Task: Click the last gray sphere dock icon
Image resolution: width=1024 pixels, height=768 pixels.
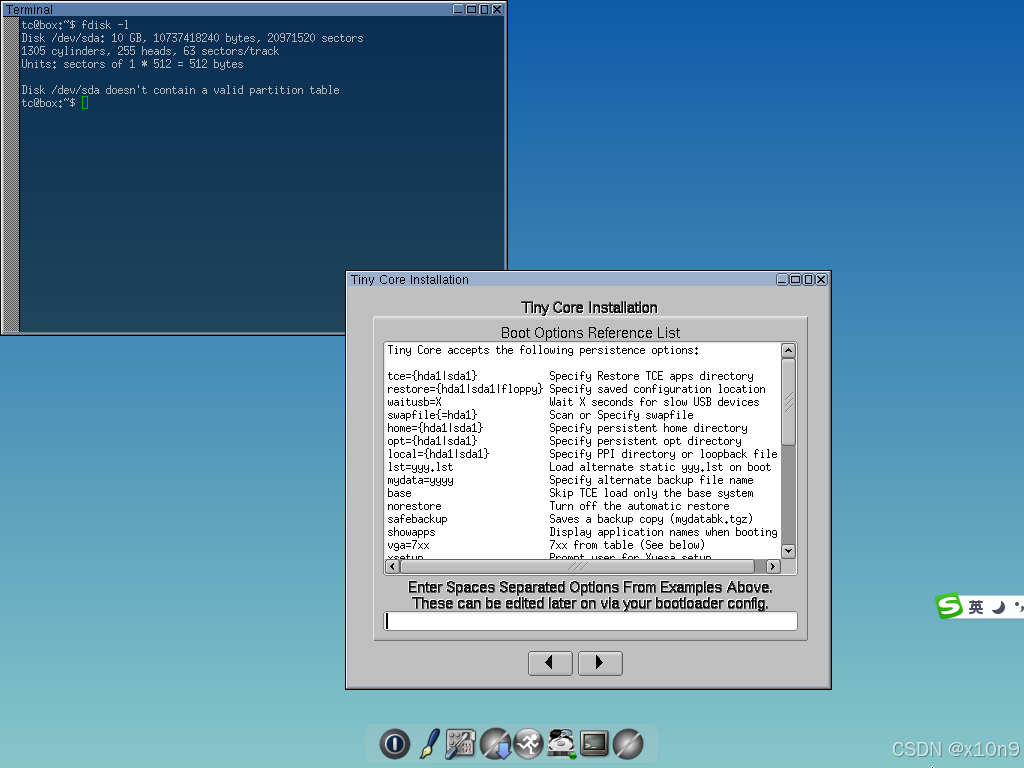Action: [x=628, y=744]
